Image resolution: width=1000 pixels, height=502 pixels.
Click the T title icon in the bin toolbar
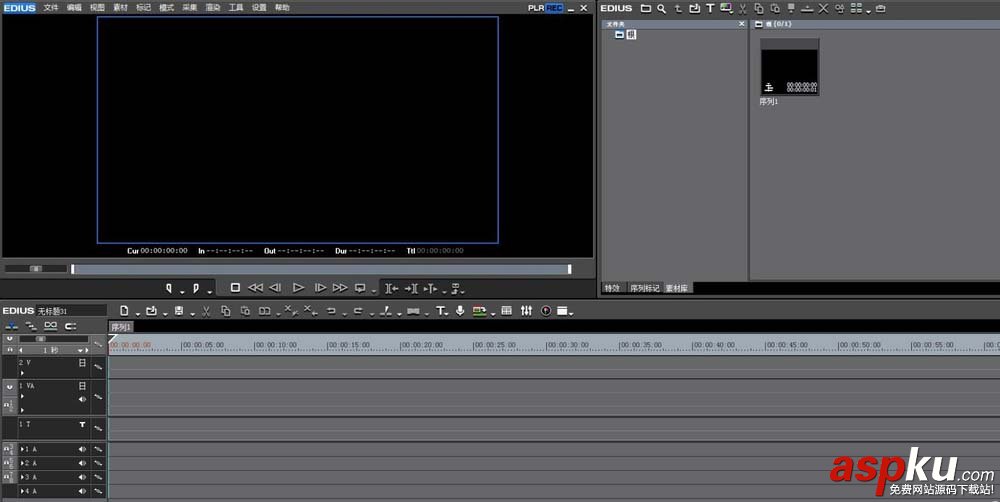coord(710,8)
